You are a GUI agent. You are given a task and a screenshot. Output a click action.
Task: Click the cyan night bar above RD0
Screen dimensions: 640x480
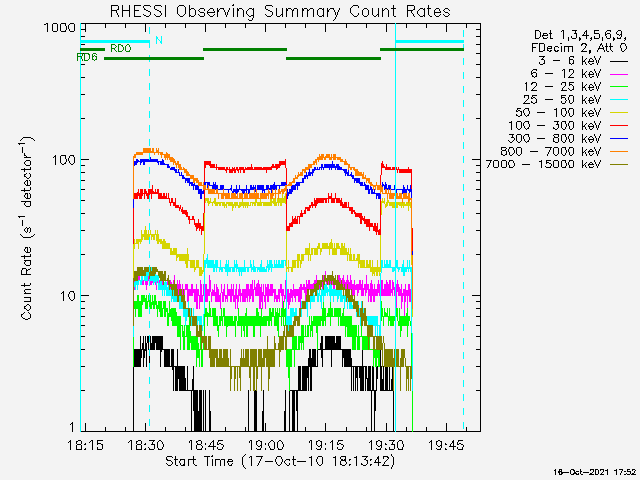tap(115, 41)
